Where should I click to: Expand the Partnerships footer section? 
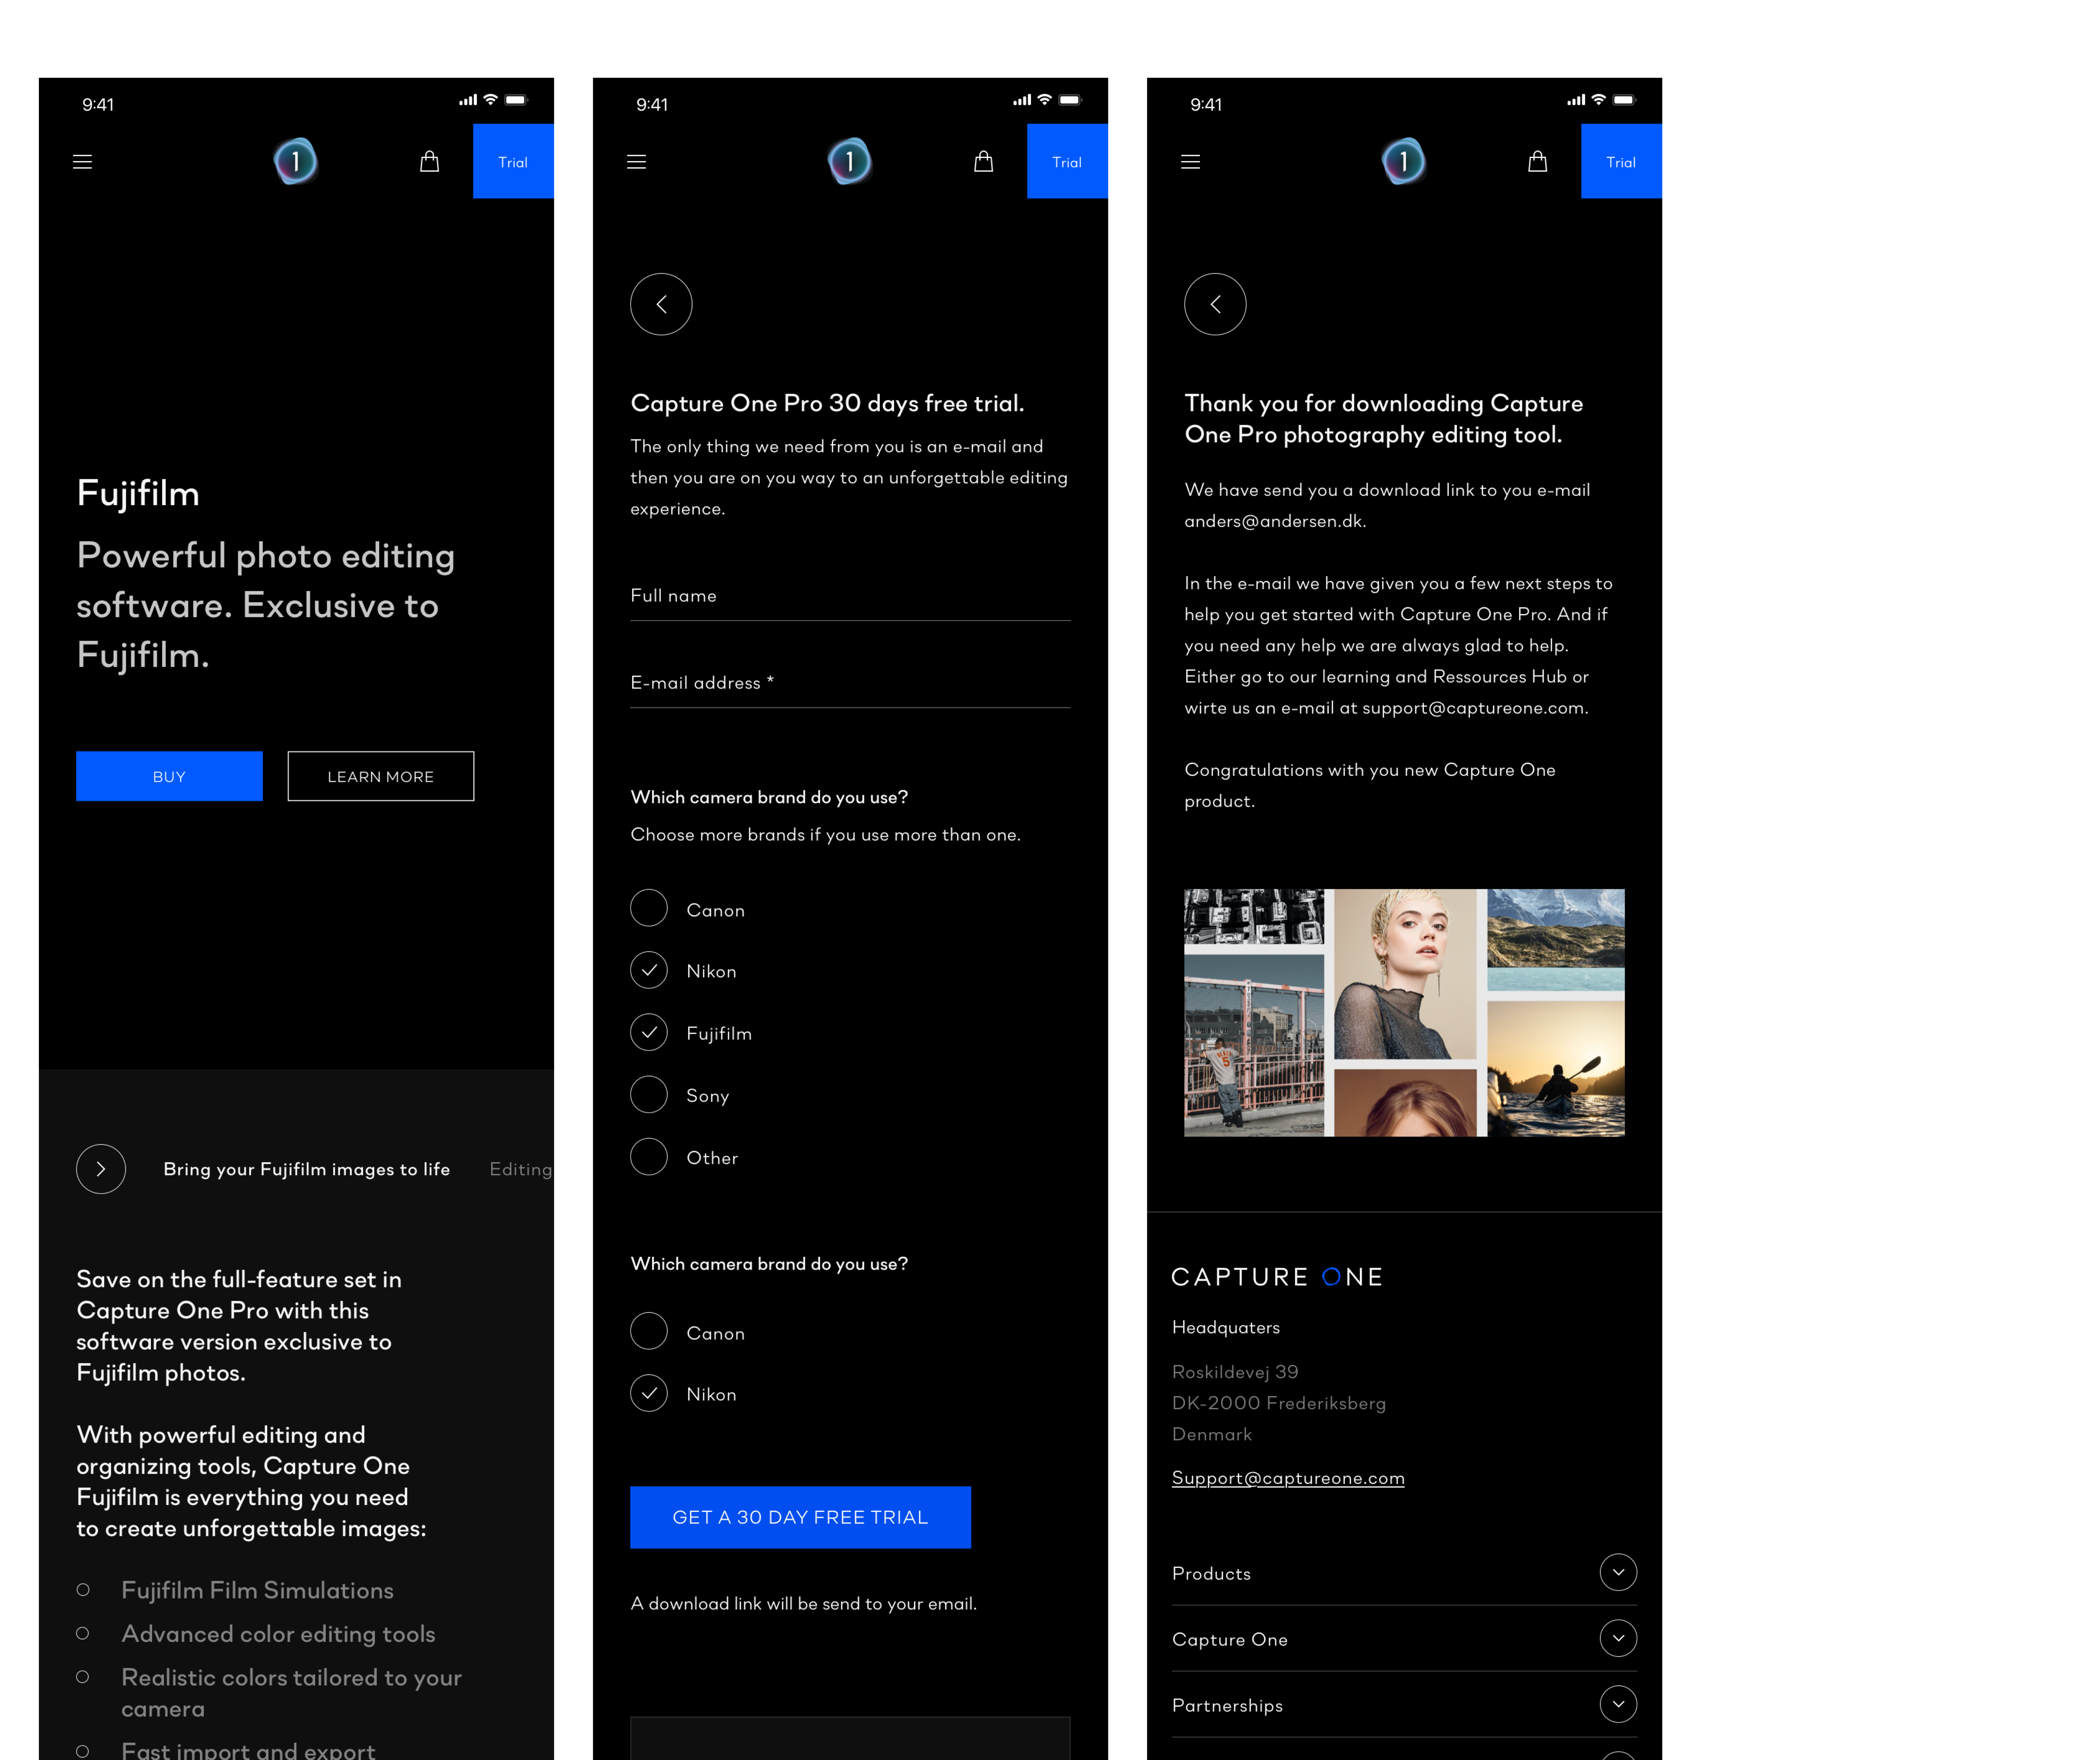click(x=1404, y=1705)
